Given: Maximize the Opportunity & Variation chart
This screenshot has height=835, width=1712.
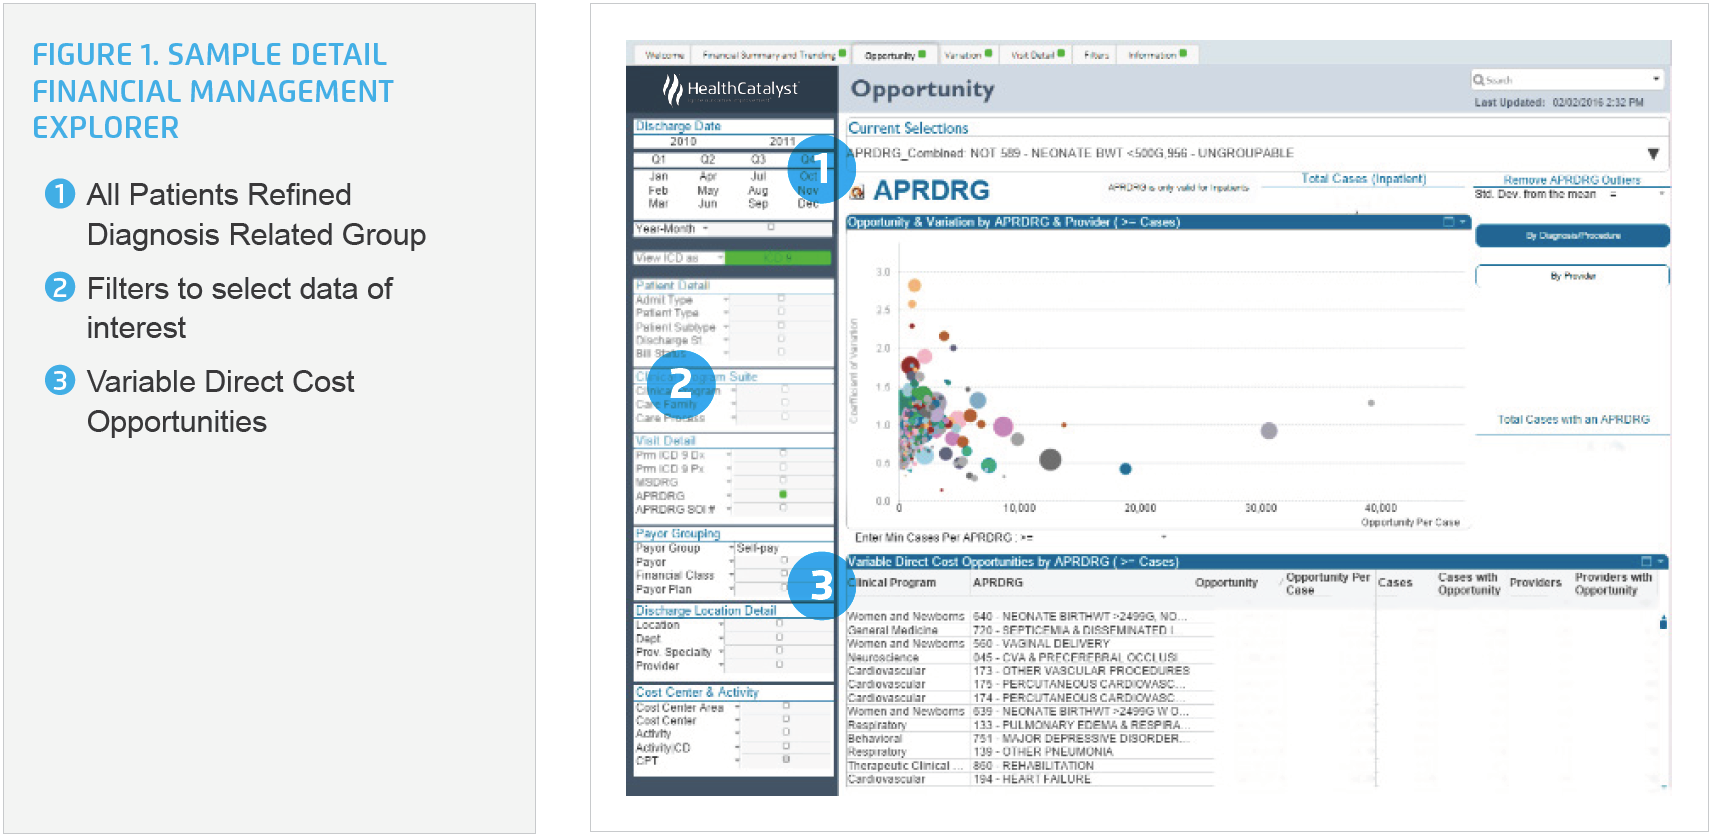Looking at the screenshot, I should 1449,222.
